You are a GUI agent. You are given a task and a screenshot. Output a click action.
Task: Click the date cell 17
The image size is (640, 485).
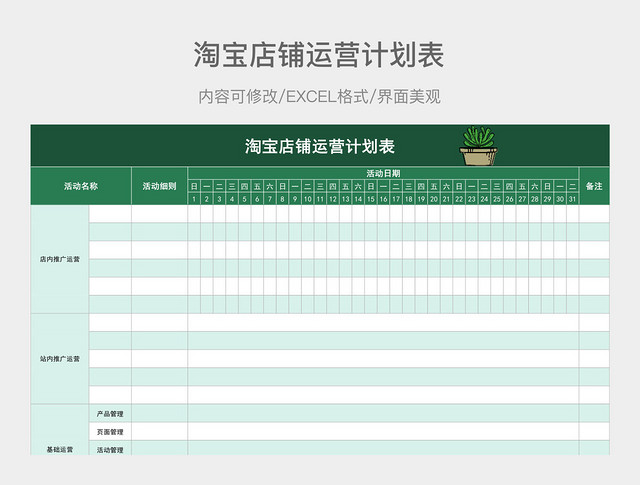coord(396,199)
